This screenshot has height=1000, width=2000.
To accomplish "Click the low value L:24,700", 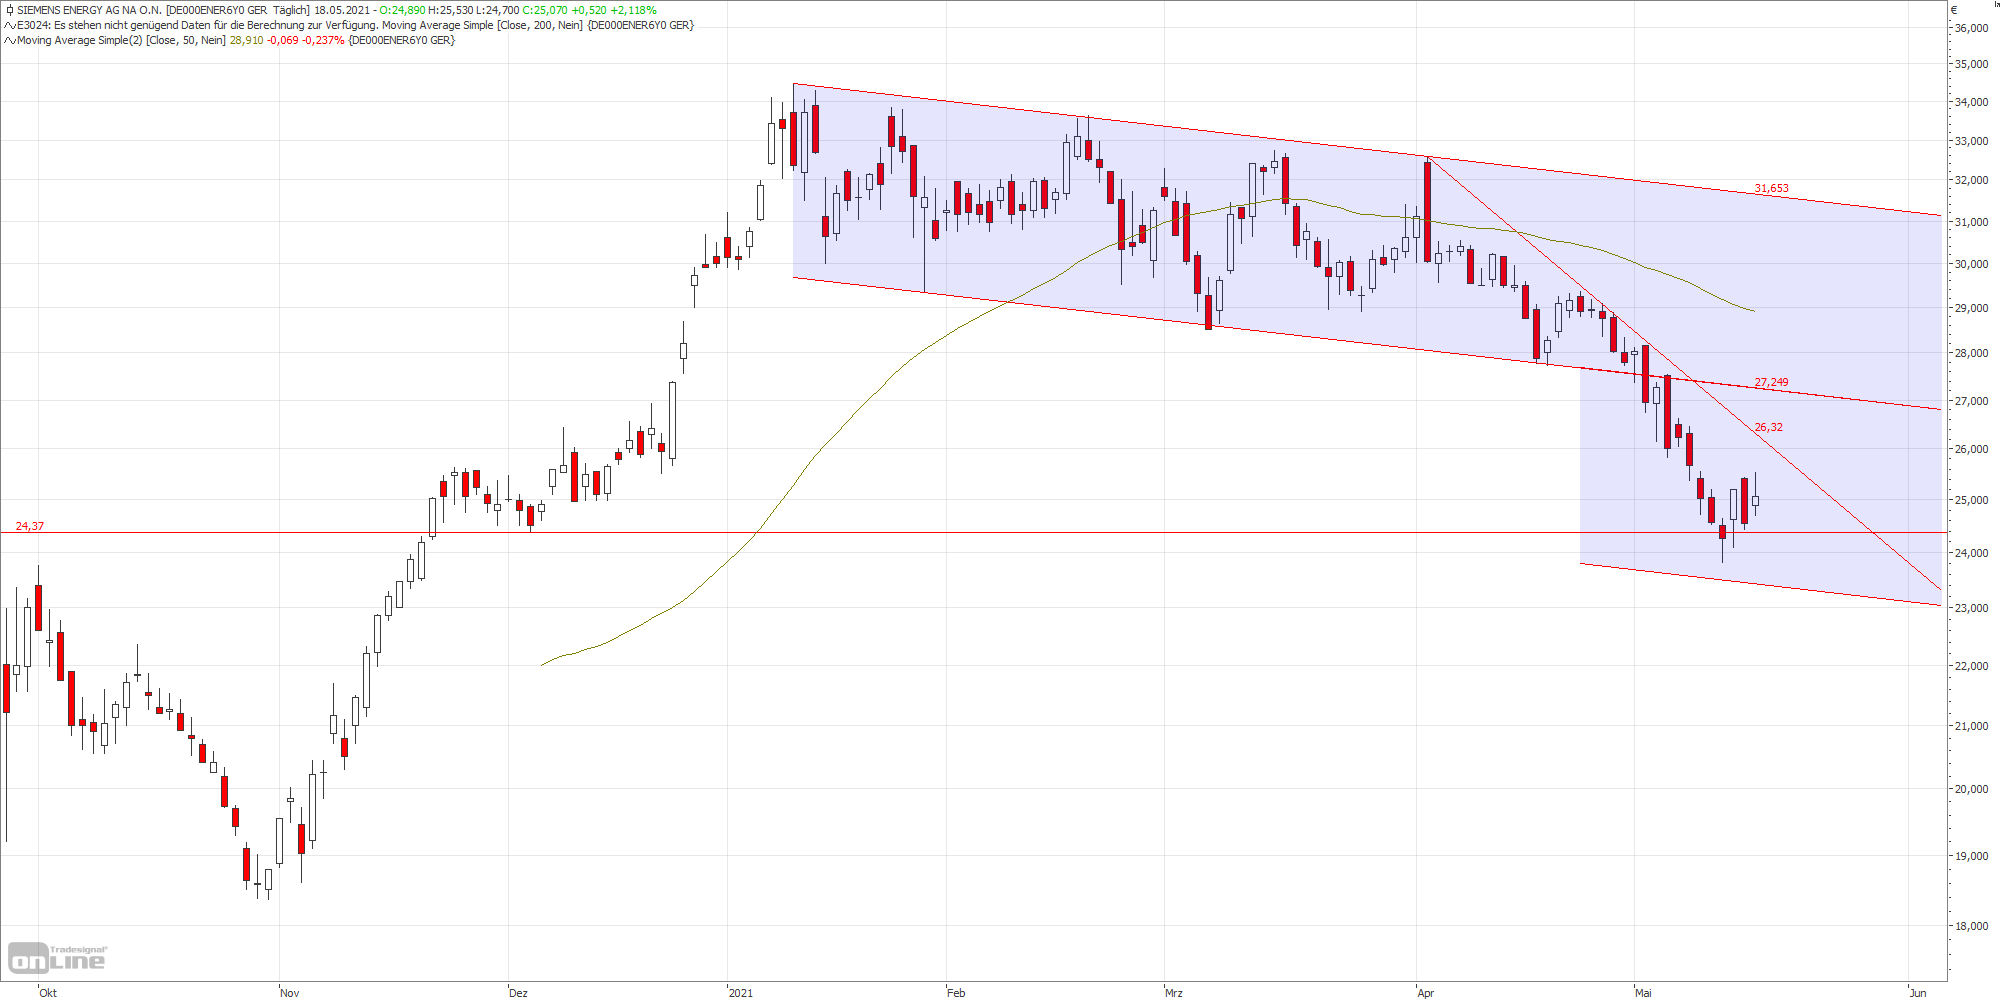I will click(x=497, y=10).
